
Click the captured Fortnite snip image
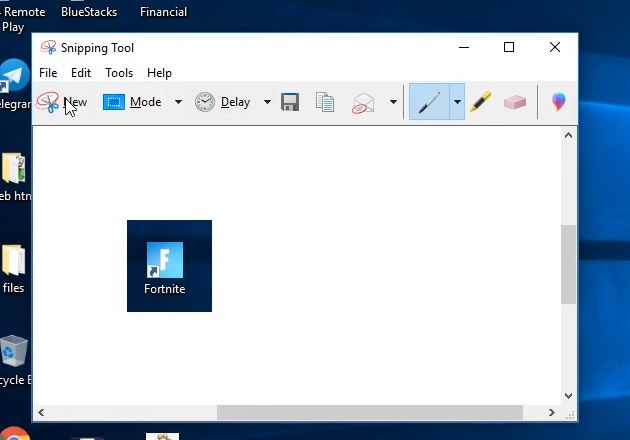(x=169, y=266)
